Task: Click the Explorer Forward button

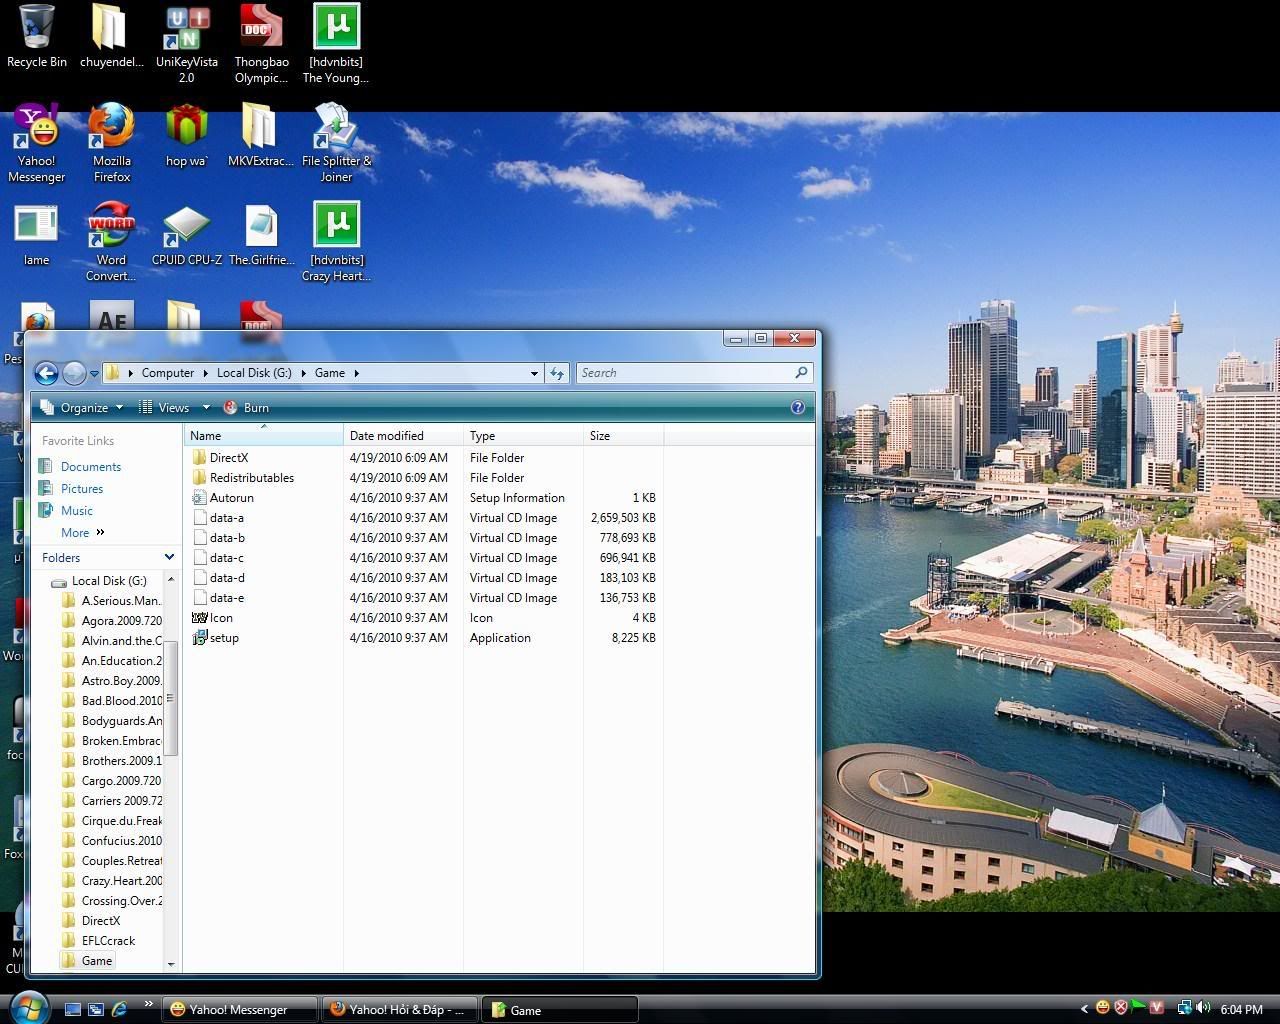Action: click(74, 373)
